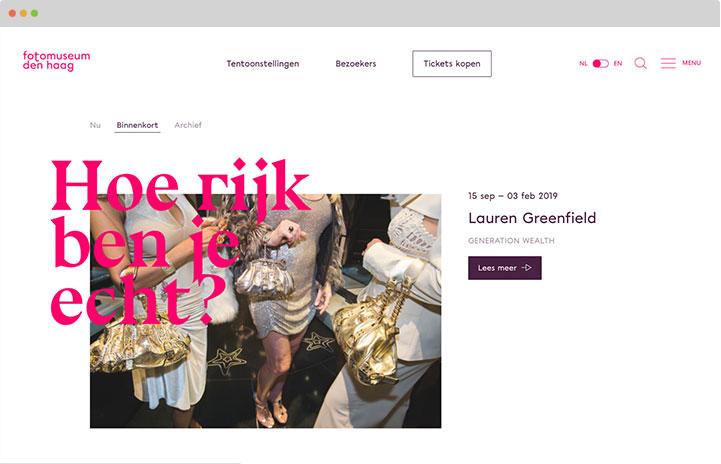Click the Tickets kopen button

tap(452, 63)
